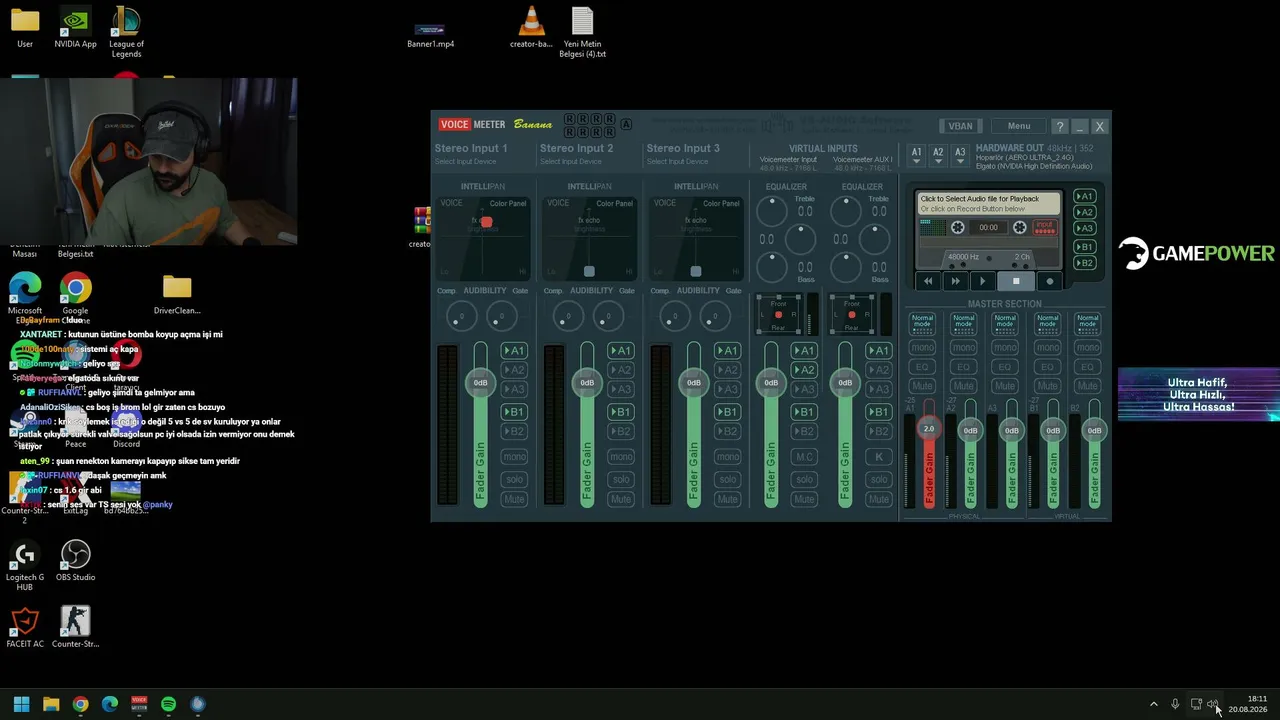This screenshot has width=1280, height=720.
Task: Disable A2 routing on Voicemeeter Input strip
Action: click(804, 370)
